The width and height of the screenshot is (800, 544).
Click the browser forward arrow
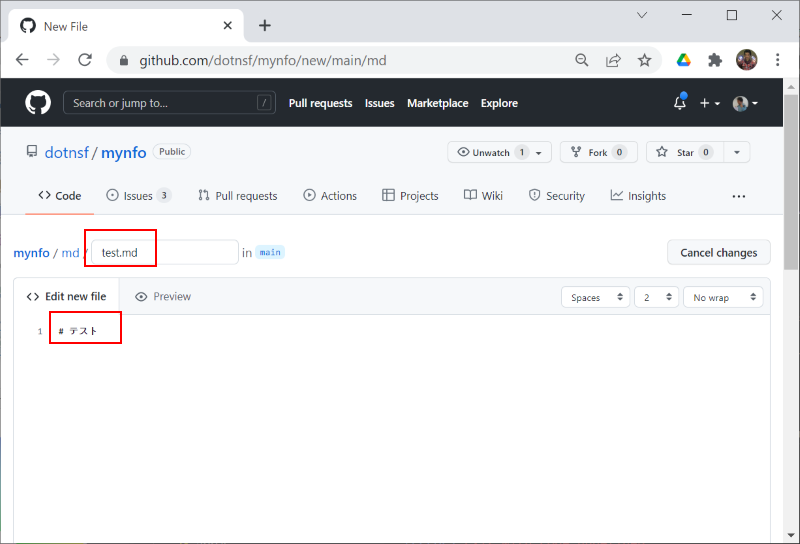click(53, 60)
